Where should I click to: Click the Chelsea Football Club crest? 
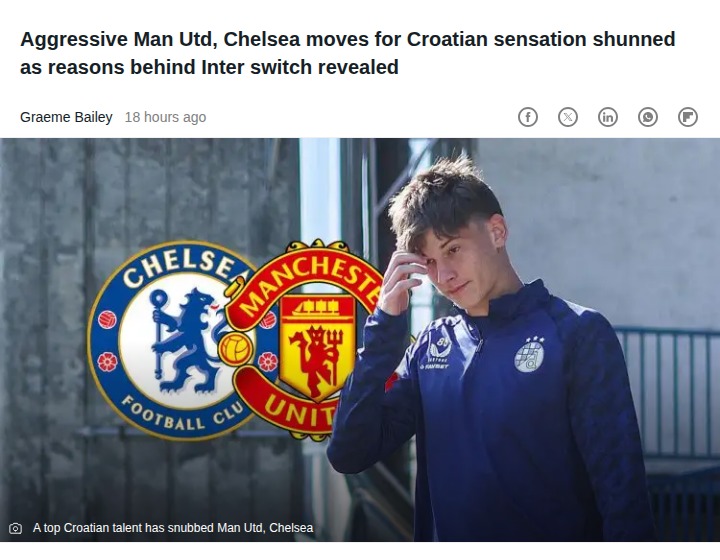[x=174, y=341]
